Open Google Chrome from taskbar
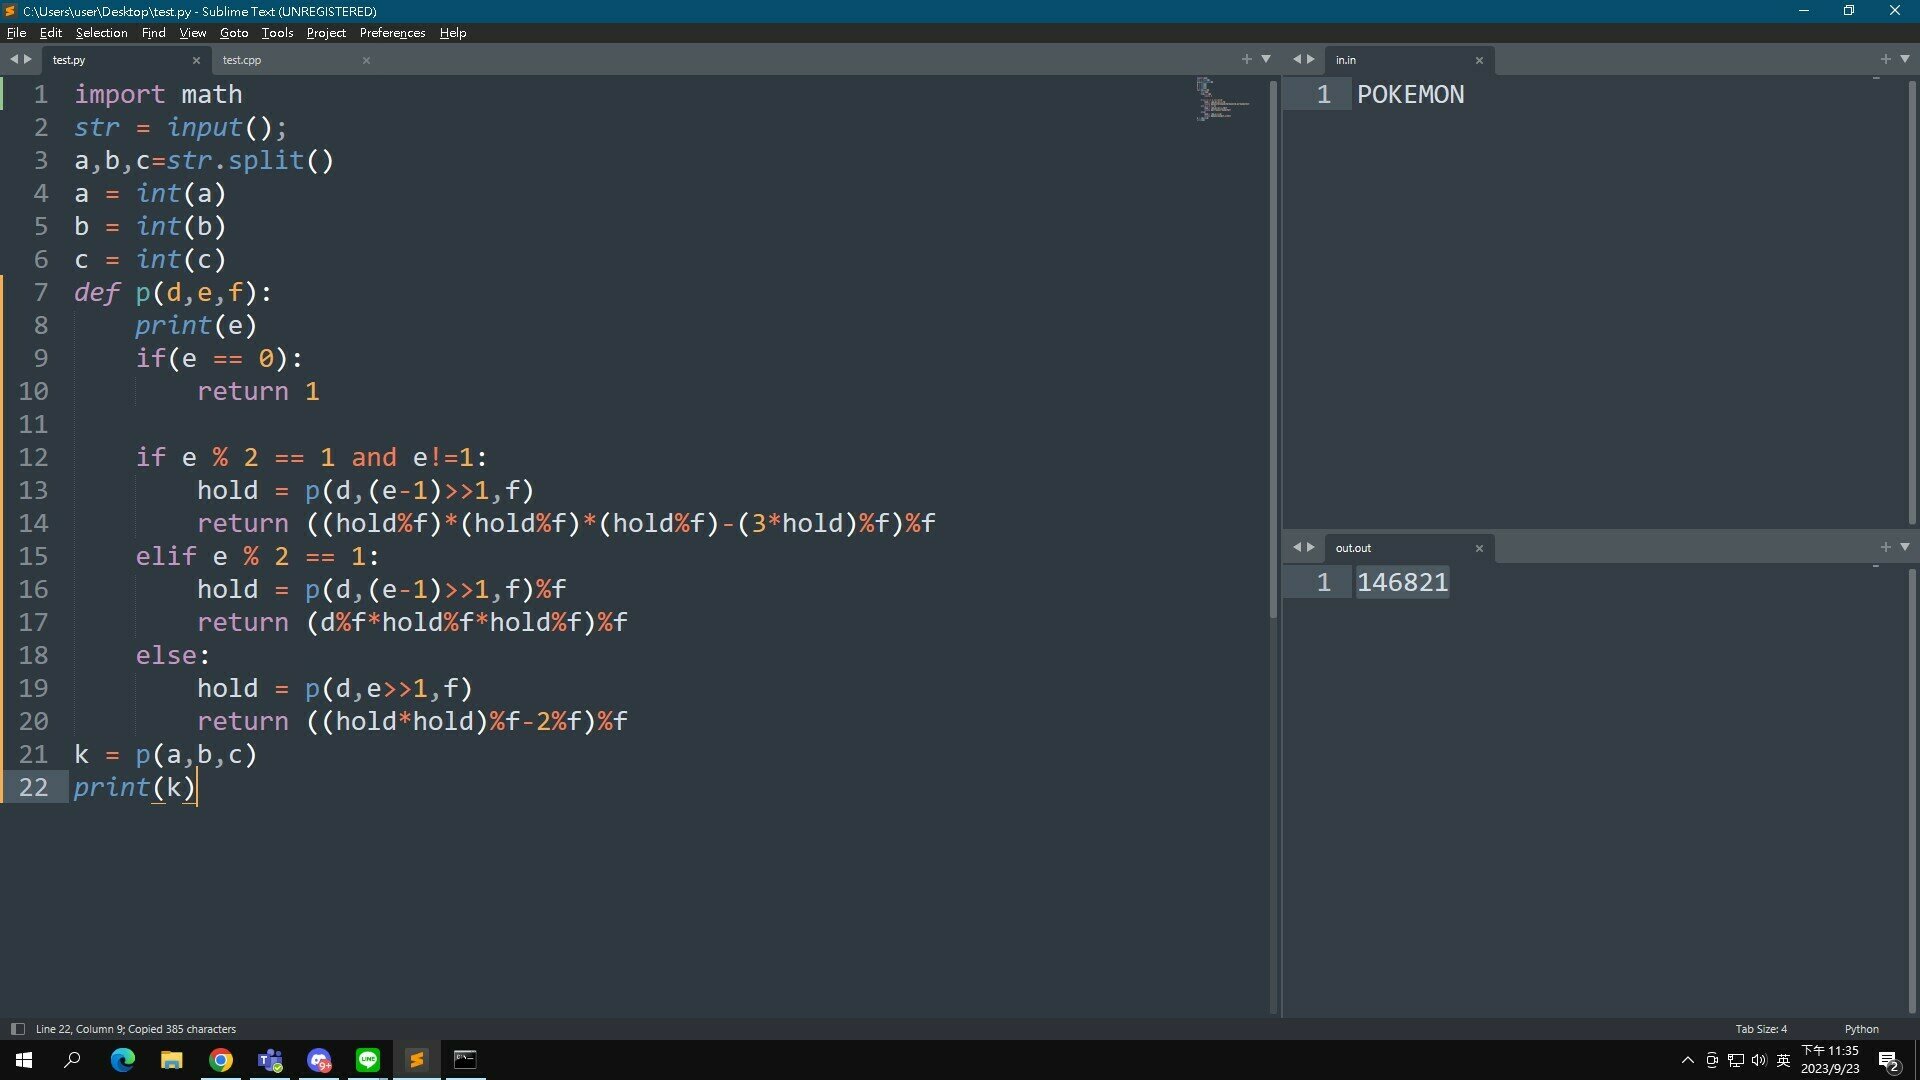 221,1060
